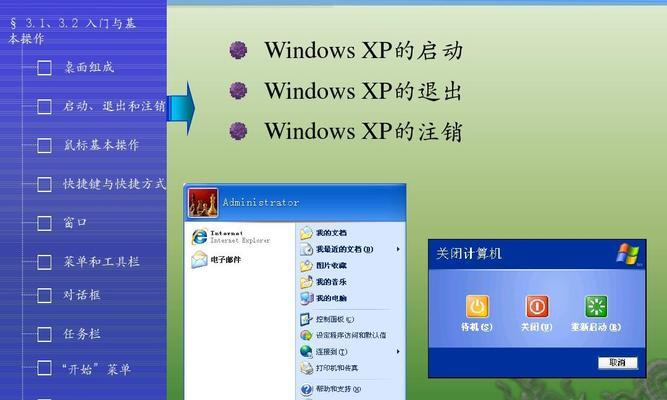Click the sidebar text 任务栏

pos(82,334)
